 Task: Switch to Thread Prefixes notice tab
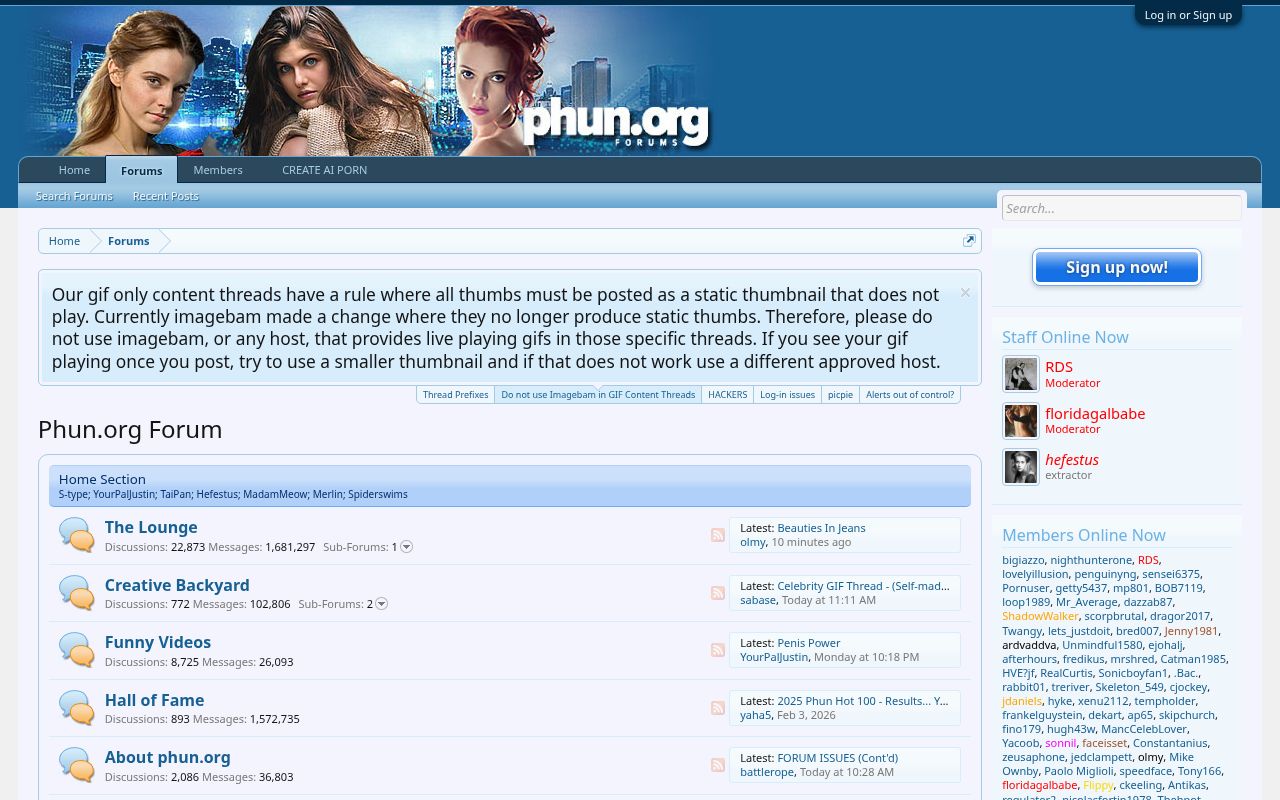pyautogui.click(x=455, y=395)
